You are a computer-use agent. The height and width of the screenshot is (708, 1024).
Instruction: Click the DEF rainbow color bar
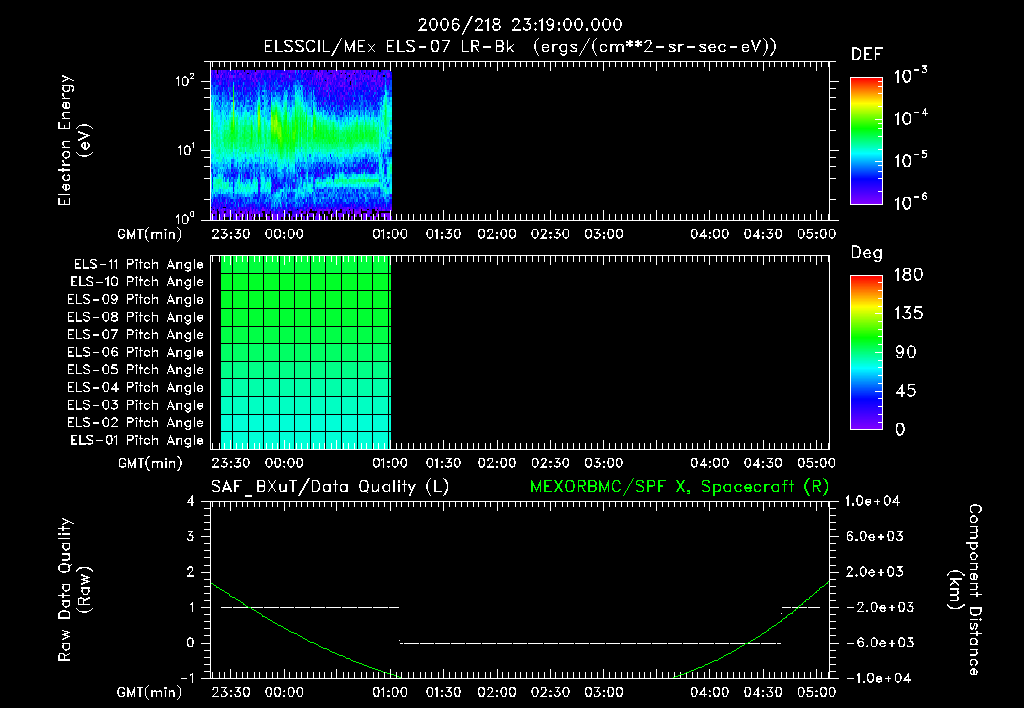(866, 141)
